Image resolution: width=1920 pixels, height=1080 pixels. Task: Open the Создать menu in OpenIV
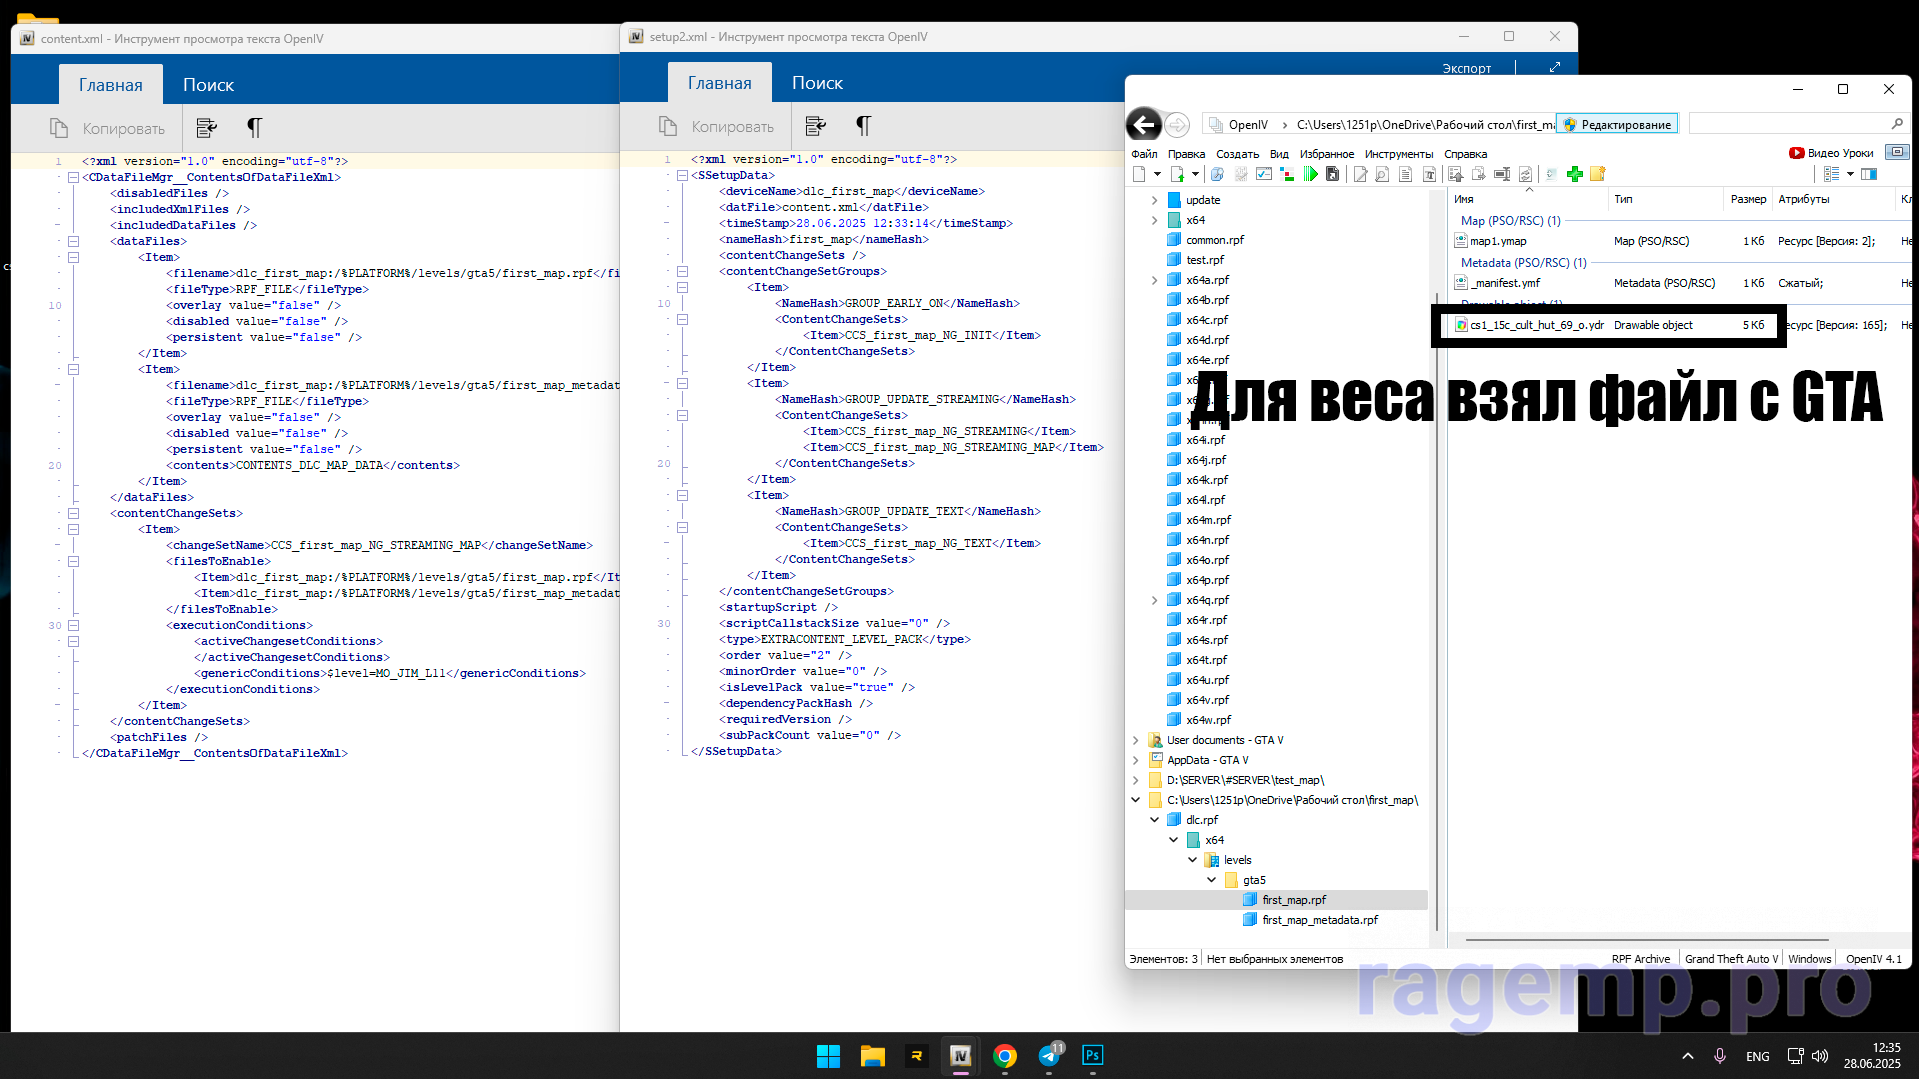(x=1237, y=154)
